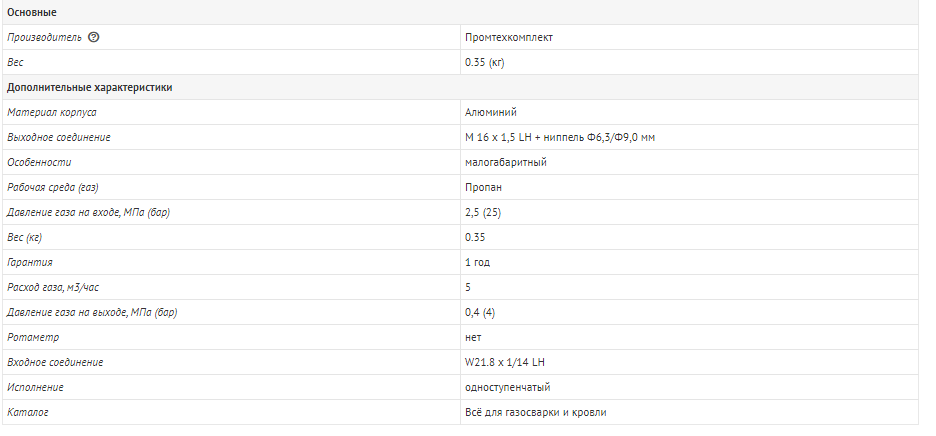Click the Выходное соединение row label
936x436 pixels.
58,137
